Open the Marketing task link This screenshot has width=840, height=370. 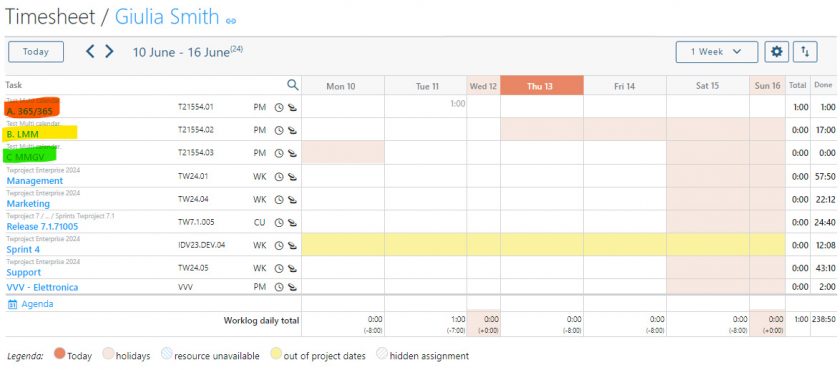coord(28,204)
